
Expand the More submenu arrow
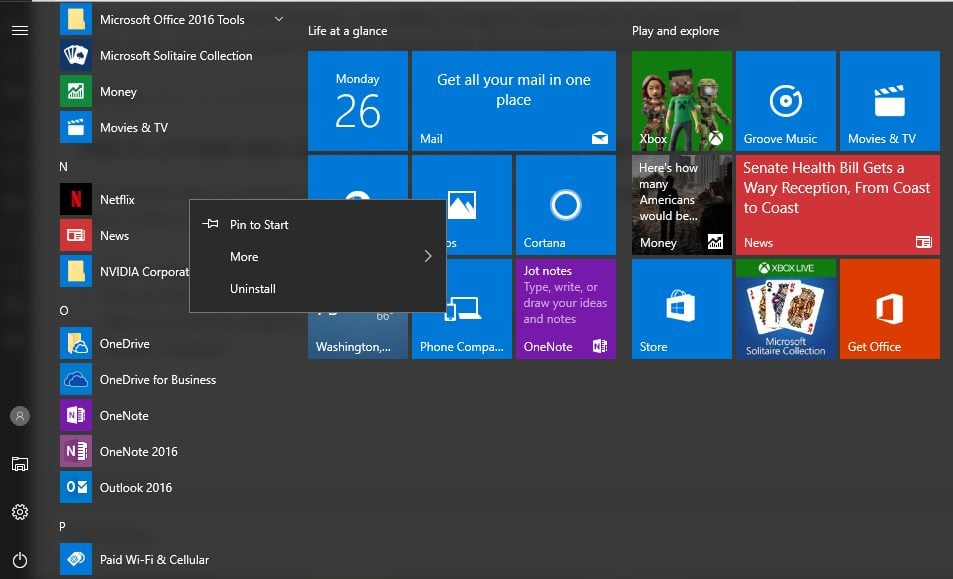point(428,256)
